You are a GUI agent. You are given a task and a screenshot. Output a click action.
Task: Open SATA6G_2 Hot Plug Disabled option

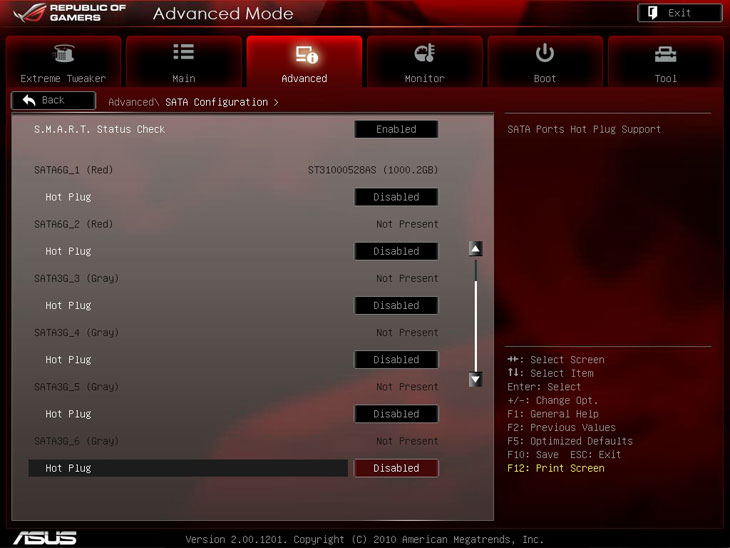point(396,251)
